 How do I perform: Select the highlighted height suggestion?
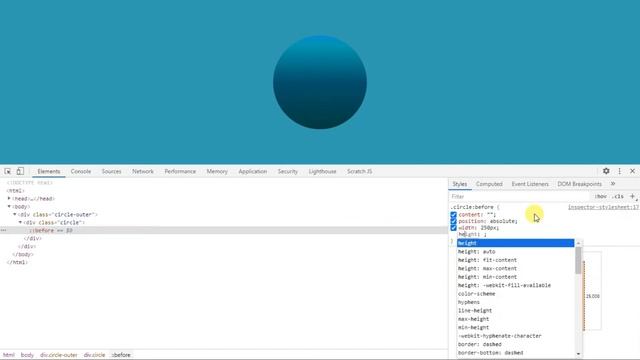[516, 243]
